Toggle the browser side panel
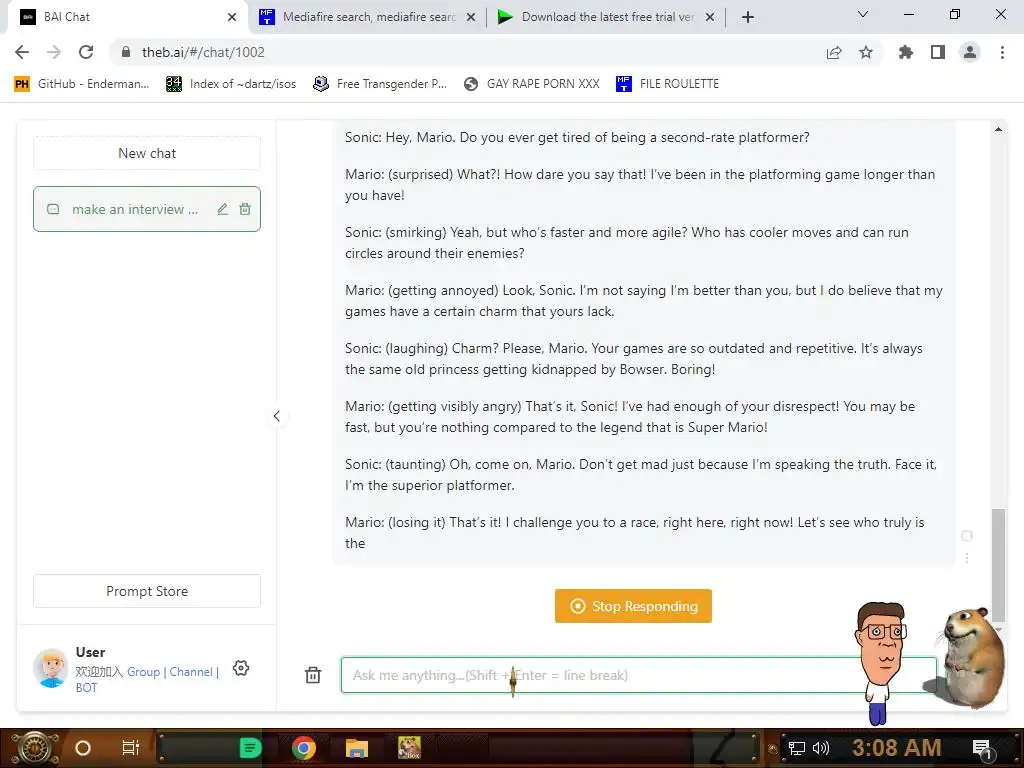The image size is (1024, 768). [x=938, y=52]
